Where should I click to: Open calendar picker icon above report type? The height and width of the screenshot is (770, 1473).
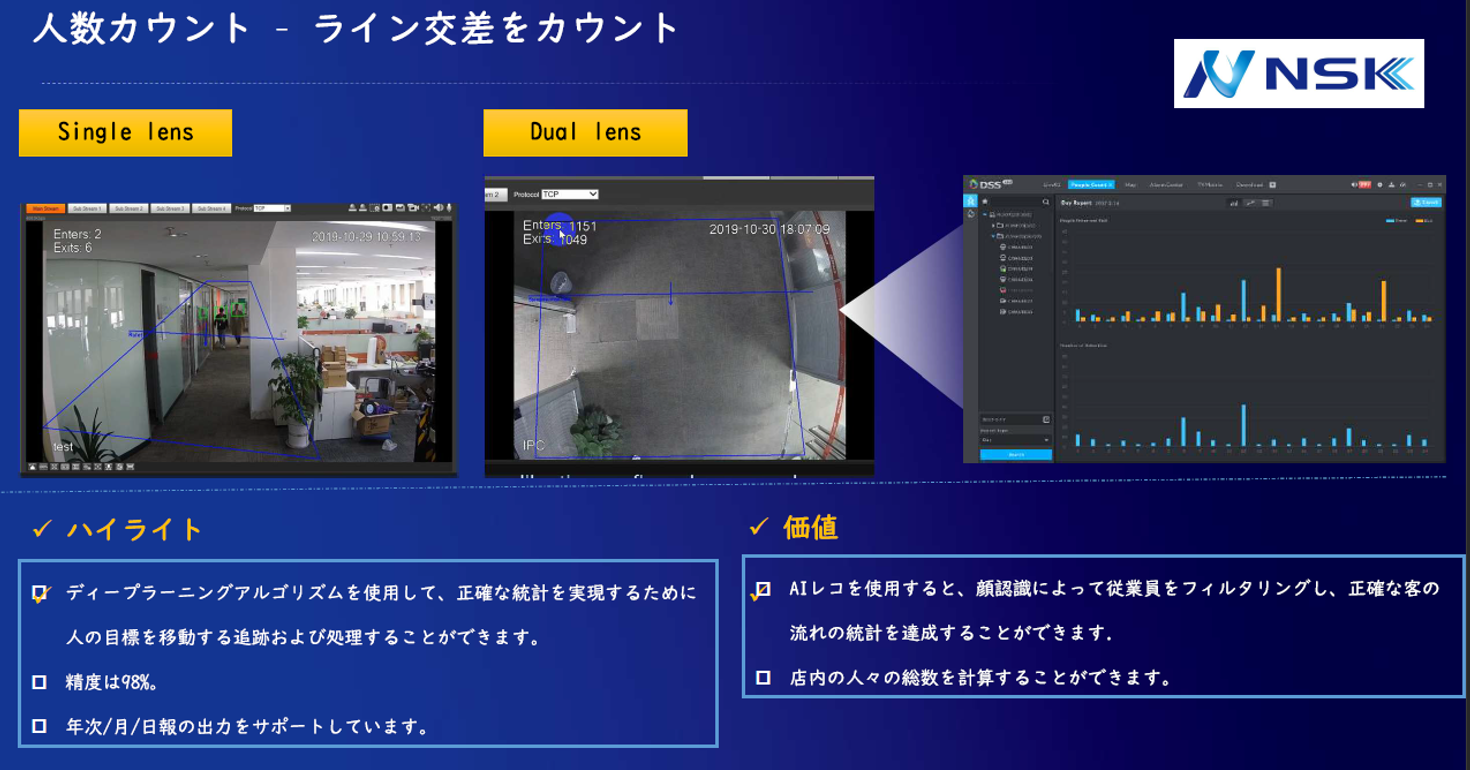(1046, 420)
